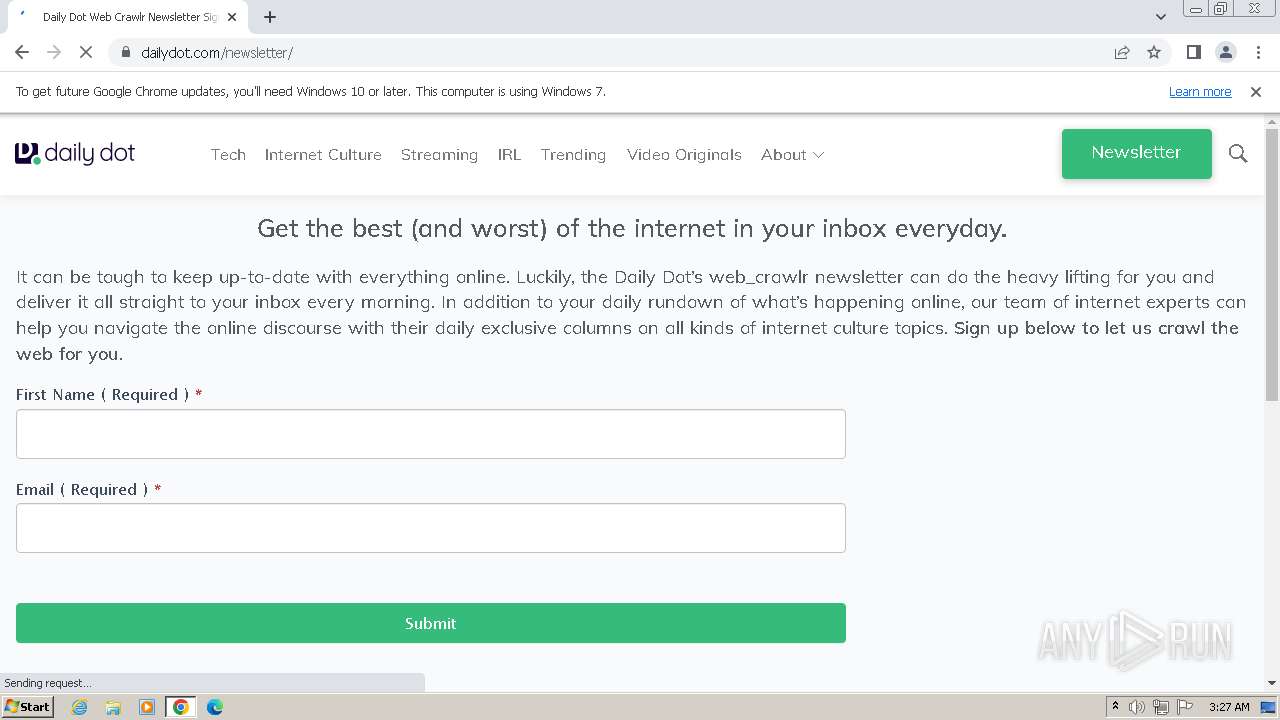Go back with the browser back arrow
Image resolution: width=1280 pixels, height=720 pixels.
tap(22, 53)
